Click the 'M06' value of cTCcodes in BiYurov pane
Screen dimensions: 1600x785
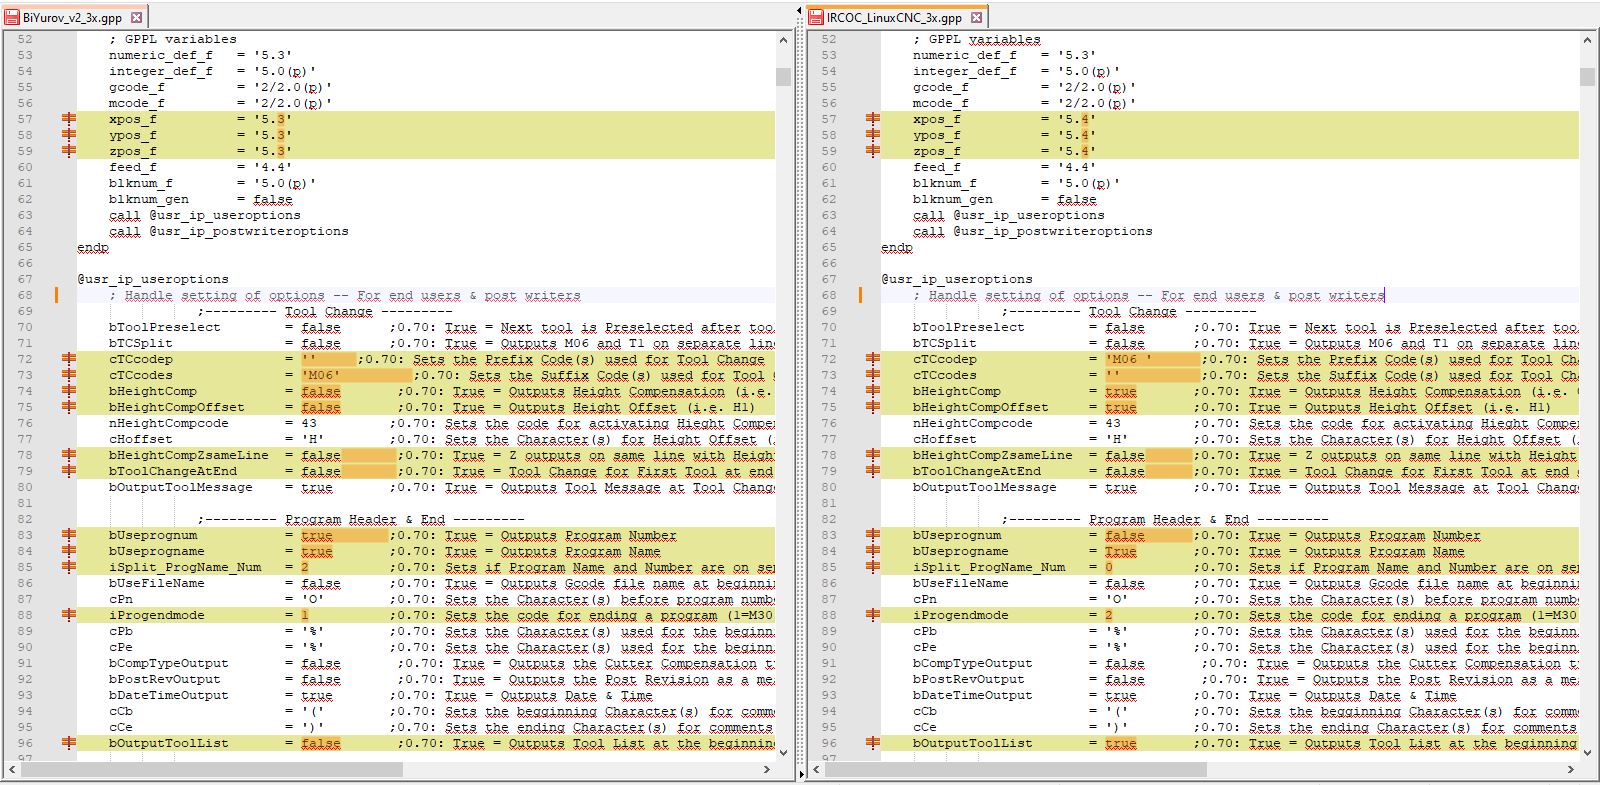[x=321, y=375]
